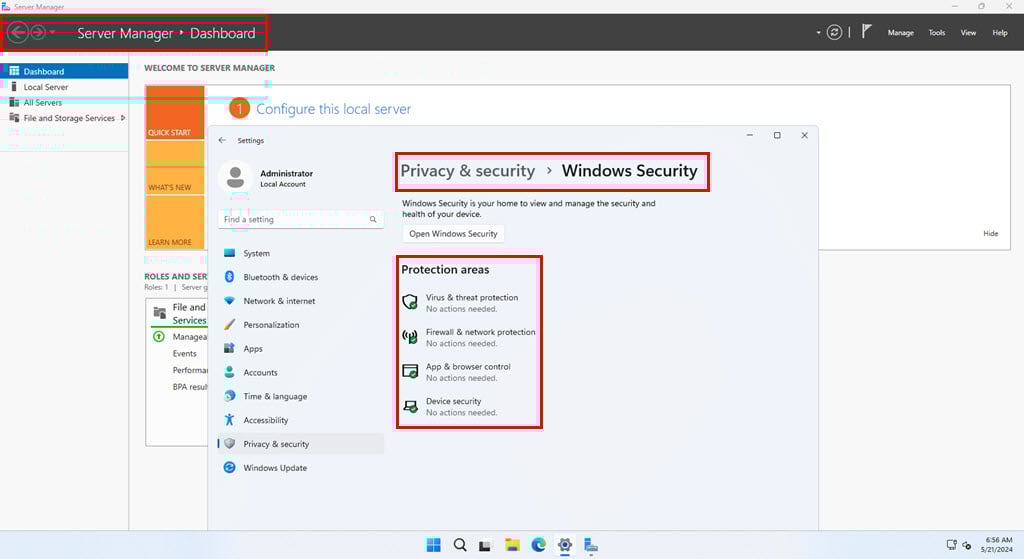Click the Open Windows Security button
1024x559 pixels.
point(453,234)
